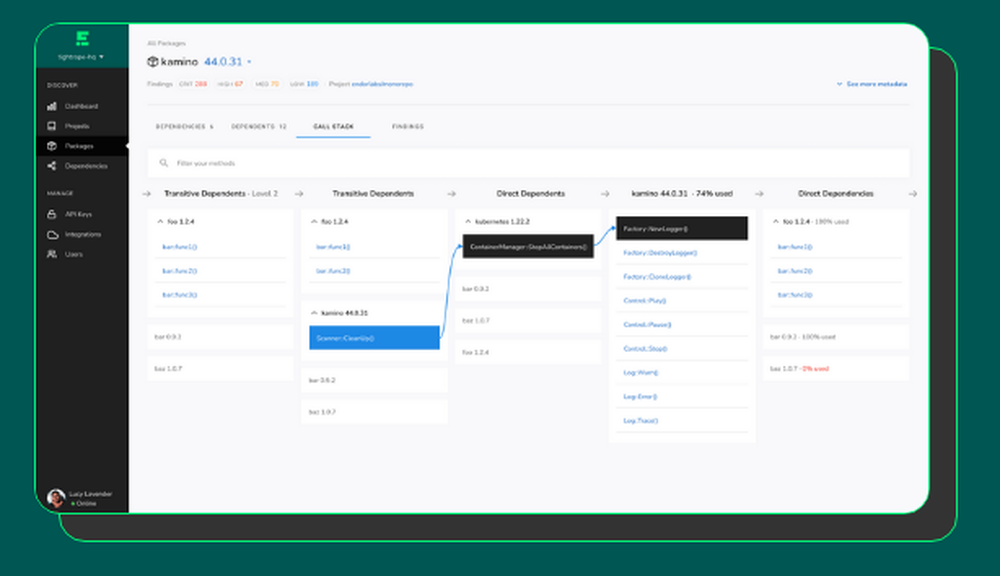Click the medium findings count badge
This screenshot has height=576, width=1000.
coord(267,84)
